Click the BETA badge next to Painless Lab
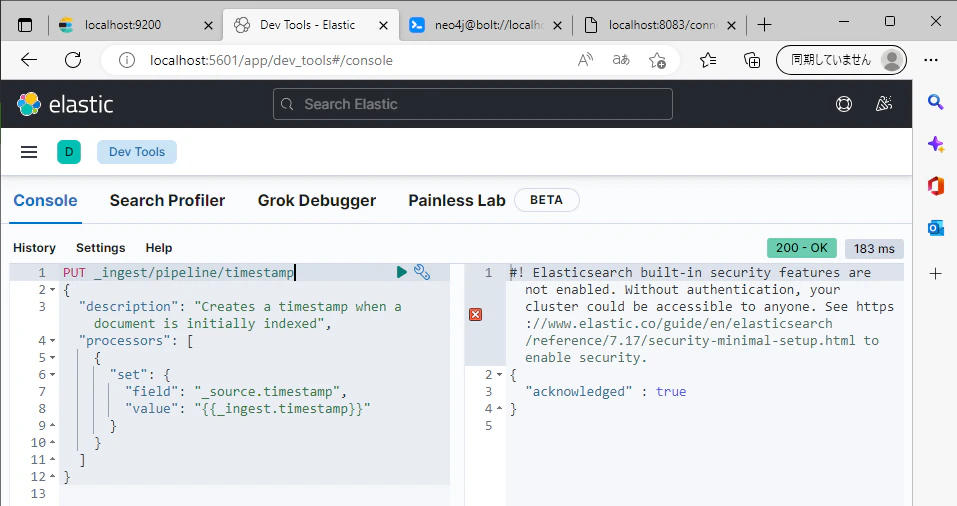Viewport: 957px width, 506px height. 546,200
